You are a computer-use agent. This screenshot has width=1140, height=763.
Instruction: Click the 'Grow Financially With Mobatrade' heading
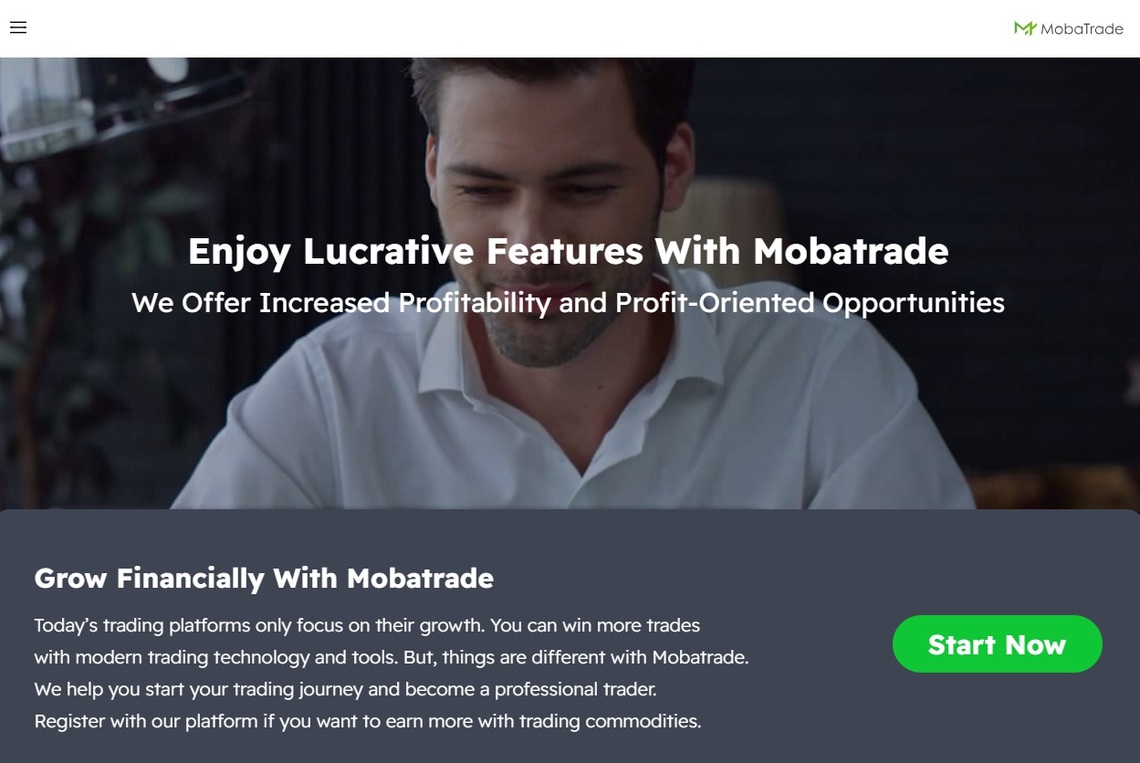tap(264, 578)
